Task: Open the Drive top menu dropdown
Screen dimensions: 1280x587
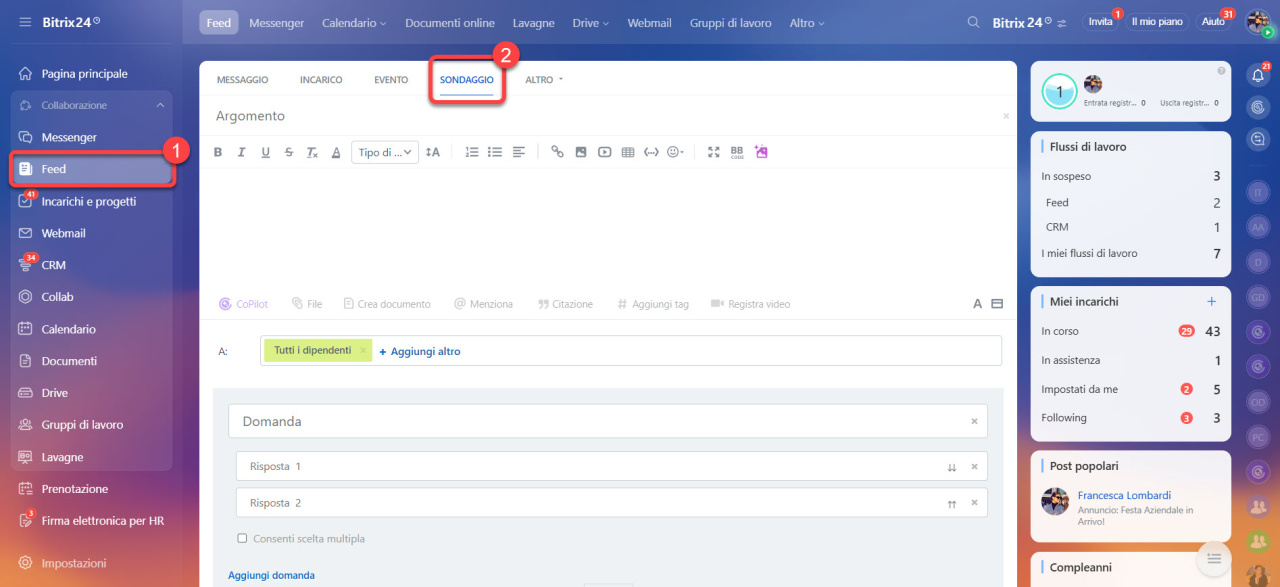Action: pos(591,22)
